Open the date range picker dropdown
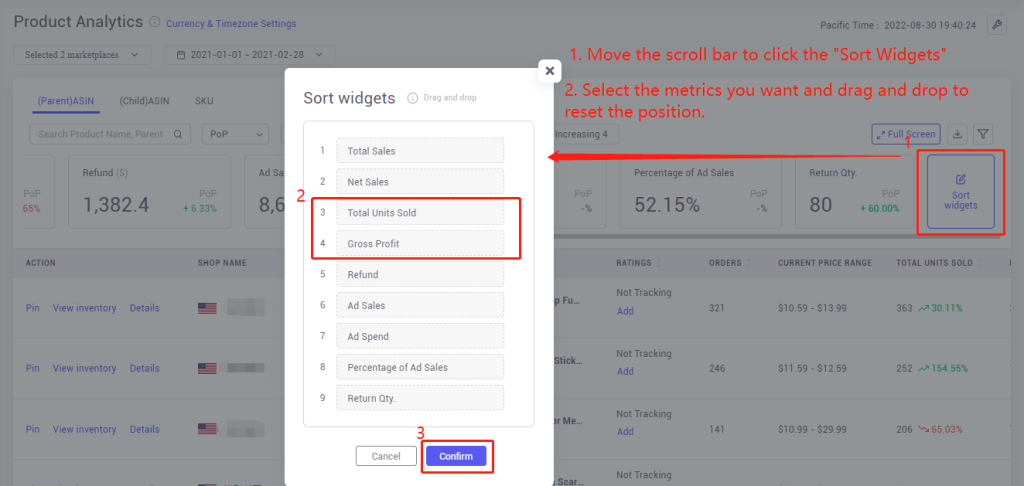The image size is (1024, 486). point(250,55)
